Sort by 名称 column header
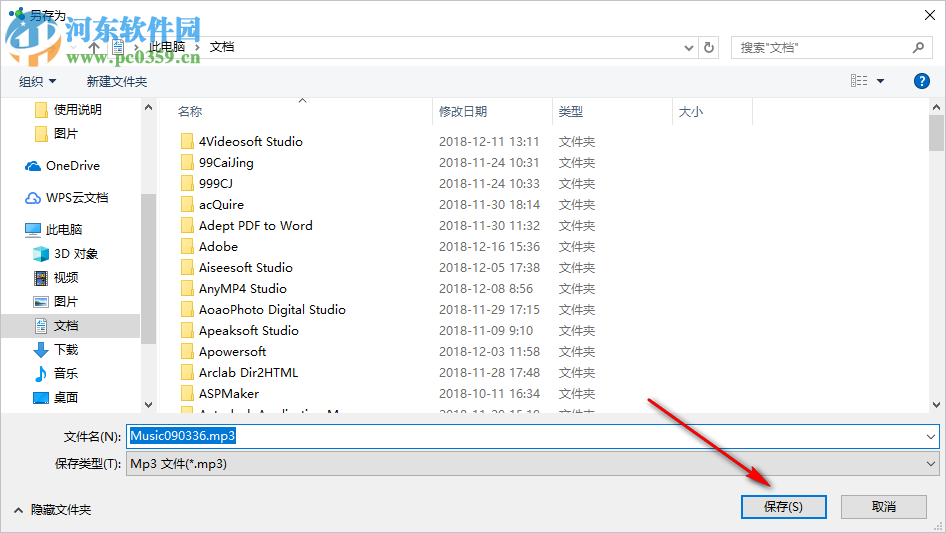The image size is (946, 533). click(190, 112)
